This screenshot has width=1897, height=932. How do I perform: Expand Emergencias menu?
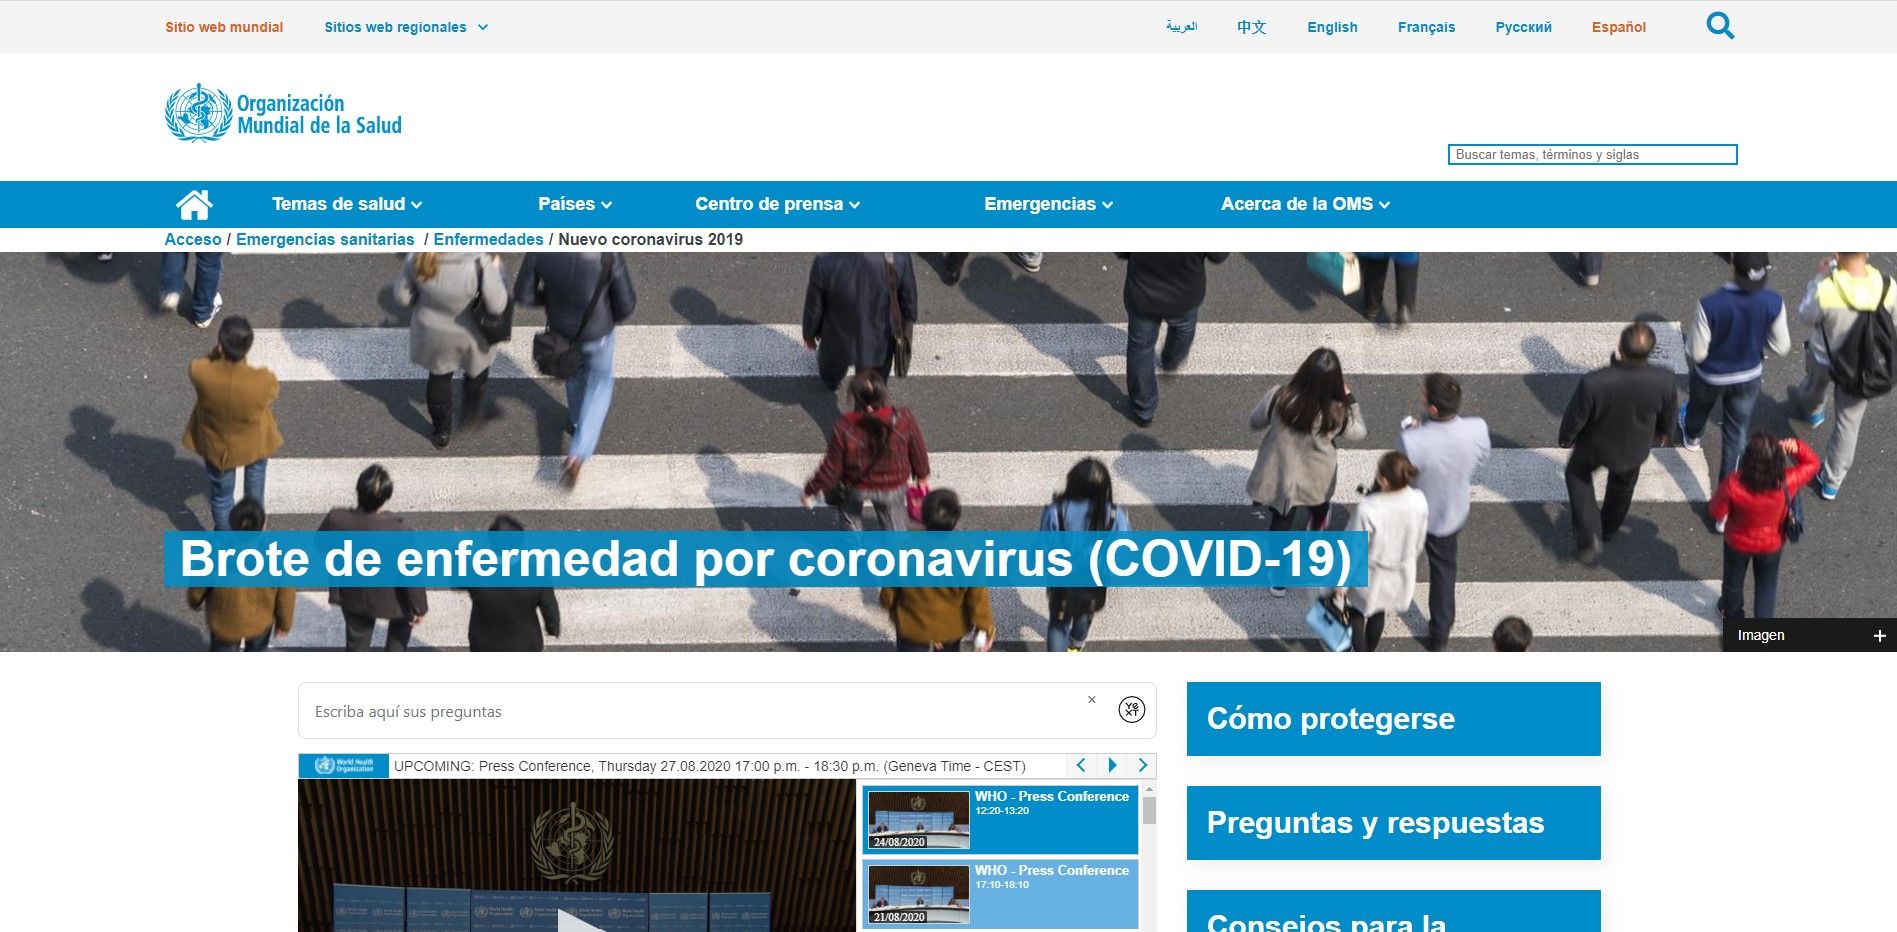[x=1048, y=204]
